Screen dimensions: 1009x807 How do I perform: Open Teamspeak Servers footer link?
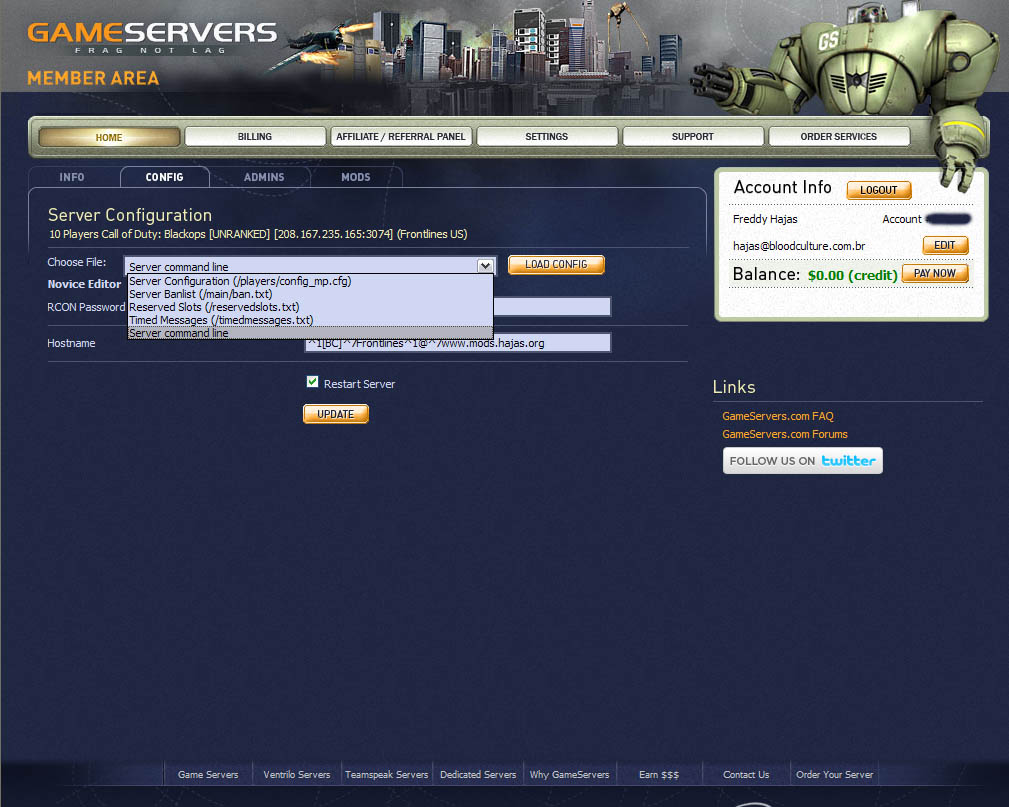click(x=387, y=774)
